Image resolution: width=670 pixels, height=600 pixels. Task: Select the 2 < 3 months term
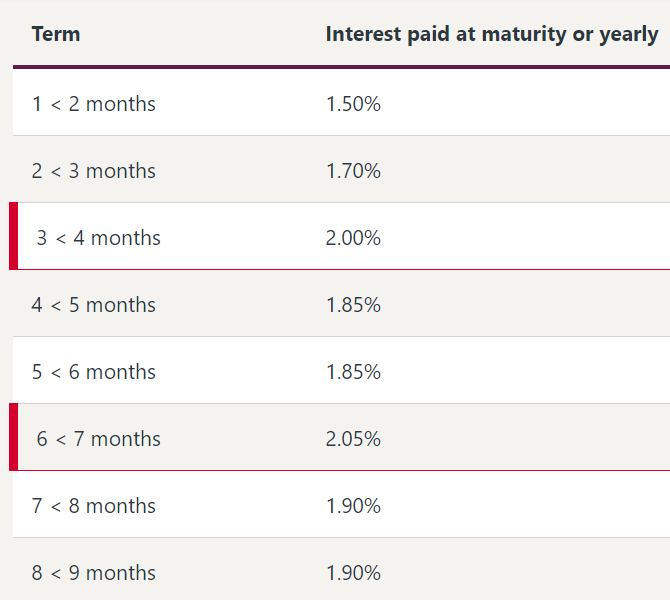tap(93, 171)
